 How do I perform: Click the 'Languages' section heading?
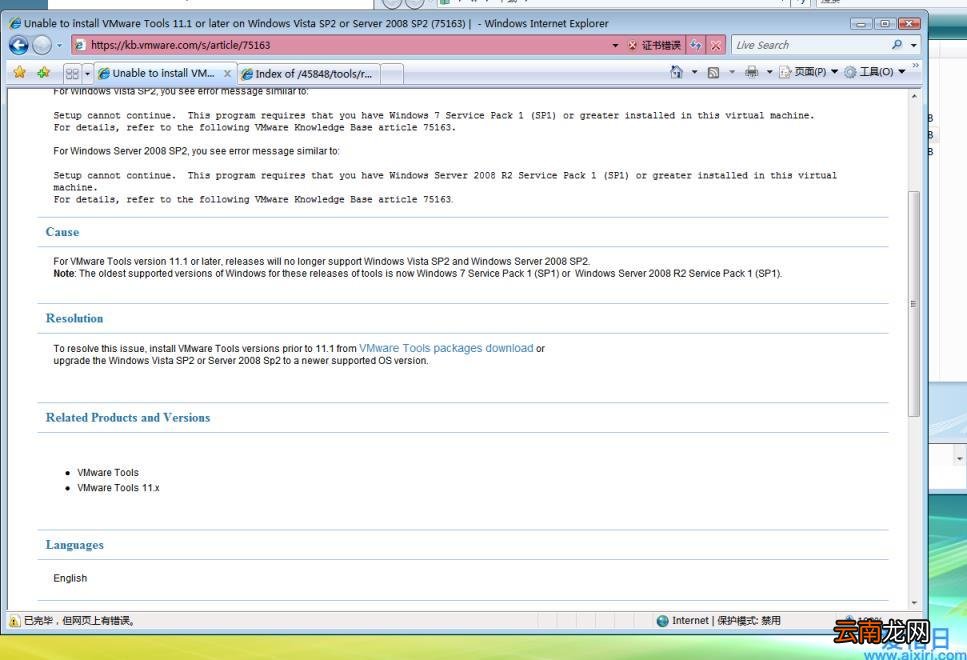(75, 545)
